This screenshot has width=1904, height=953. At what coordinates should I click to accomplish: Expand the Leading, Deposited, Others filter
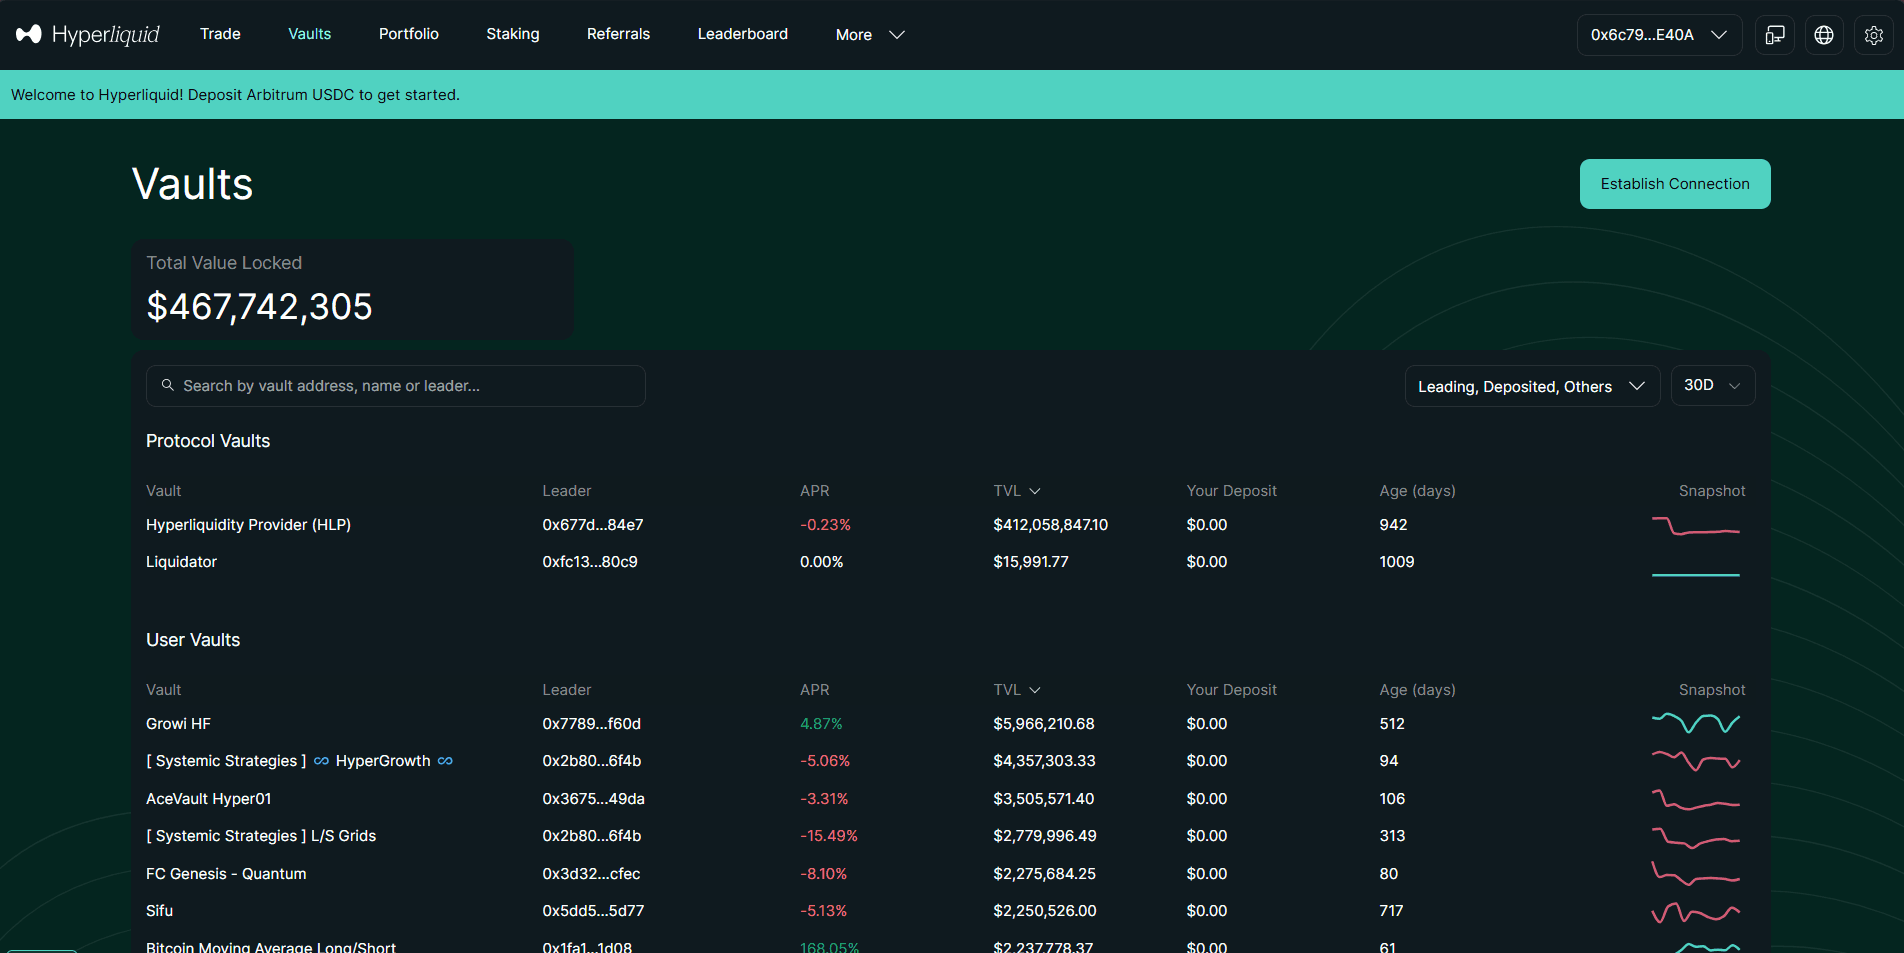pyautogui.click(x=1531, y=386)
